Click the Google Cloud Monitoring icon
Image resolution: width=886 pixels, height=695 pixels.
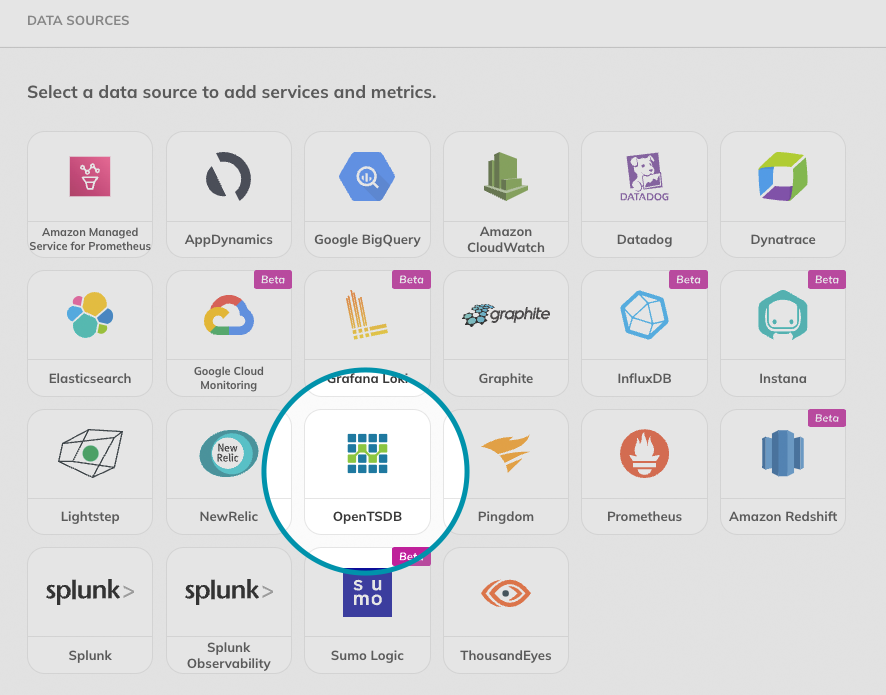[228, 315]
